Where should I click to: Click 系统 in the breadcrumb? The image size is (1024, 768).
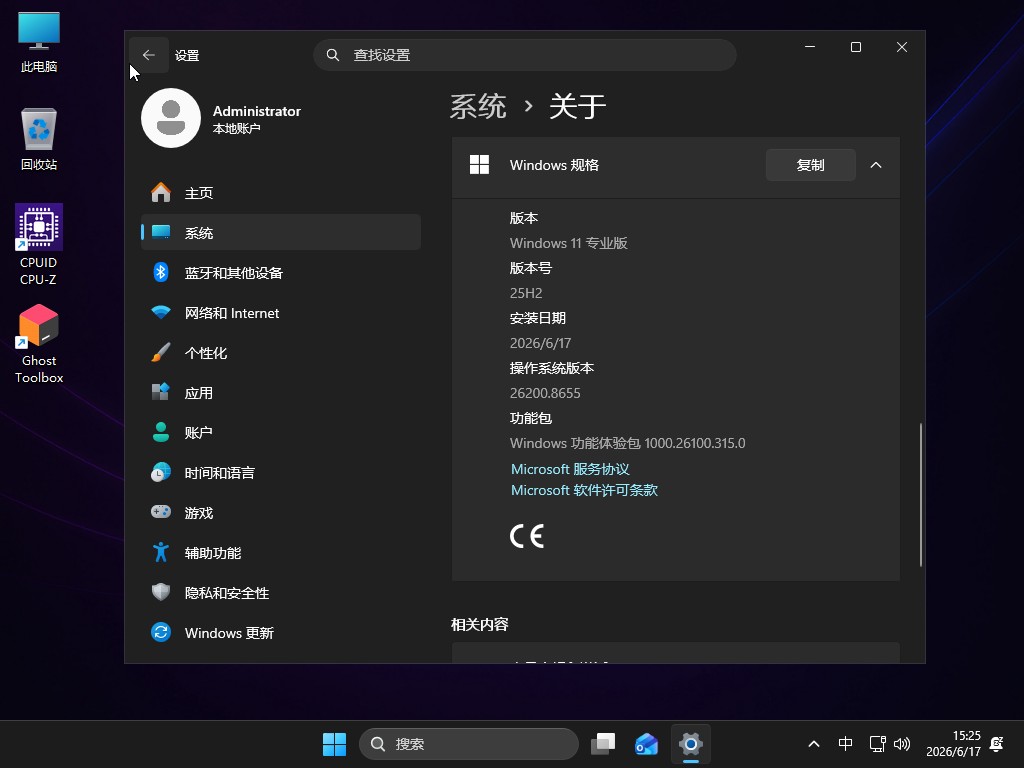pos(478,106)
